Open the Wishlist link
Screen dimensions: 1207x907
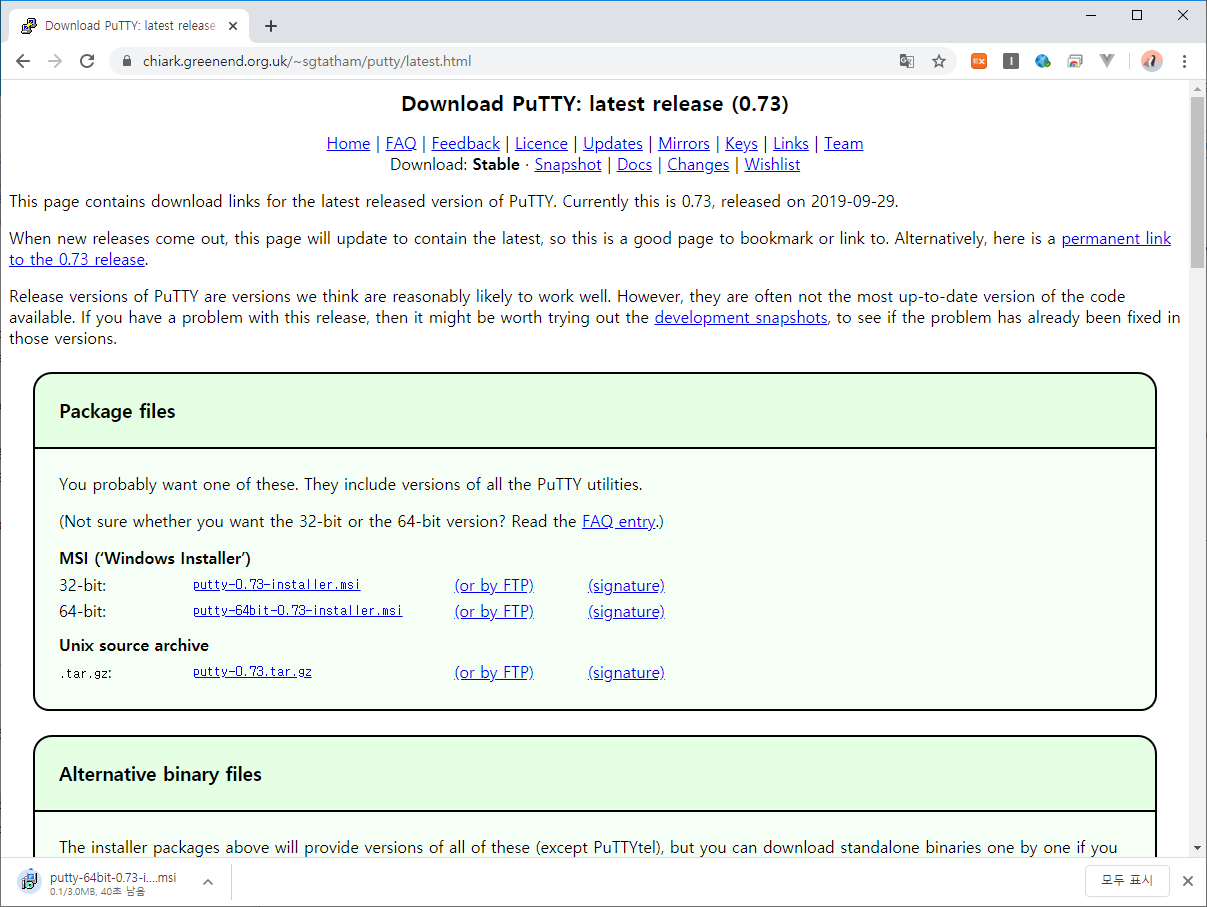(772, 165)
